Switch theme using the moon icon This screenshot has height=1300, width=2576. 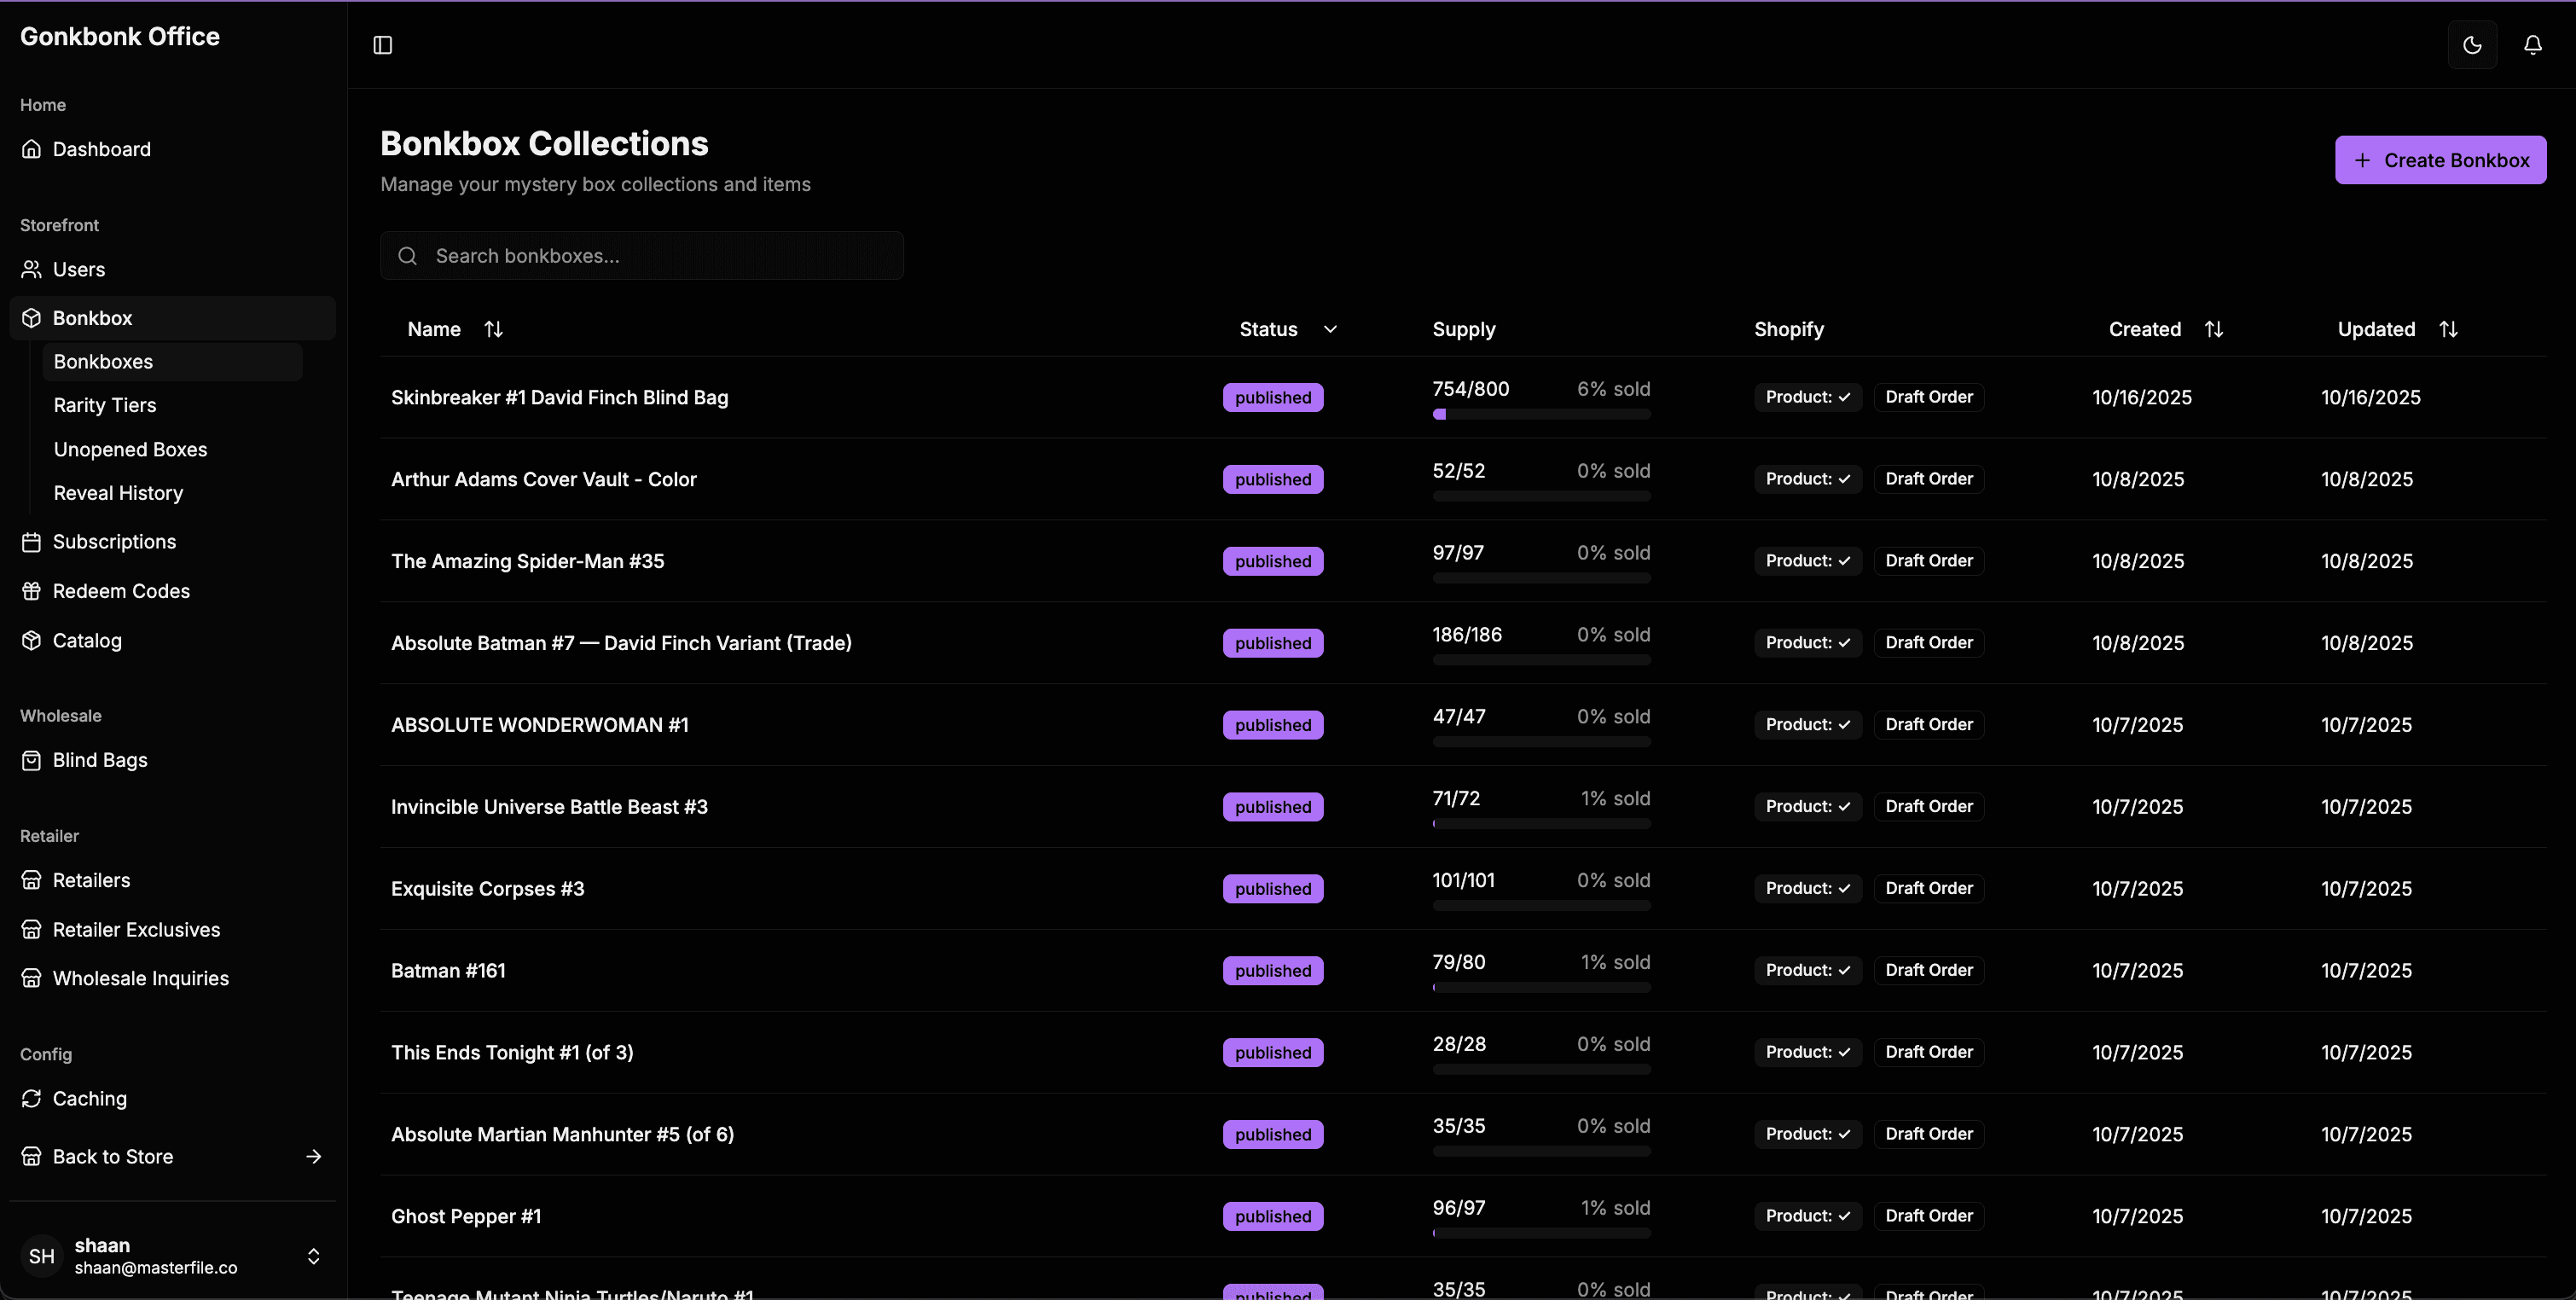[x=2472, y=45]
